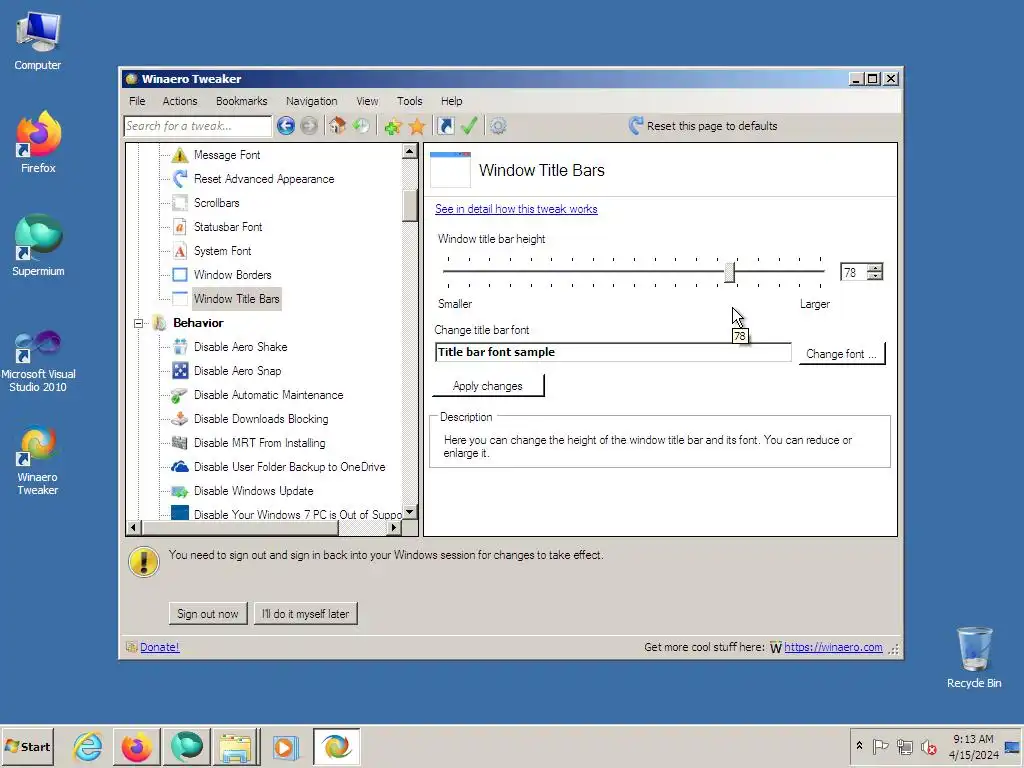Open Windows Explorer folder taskbar icon

tap(234, 746)
